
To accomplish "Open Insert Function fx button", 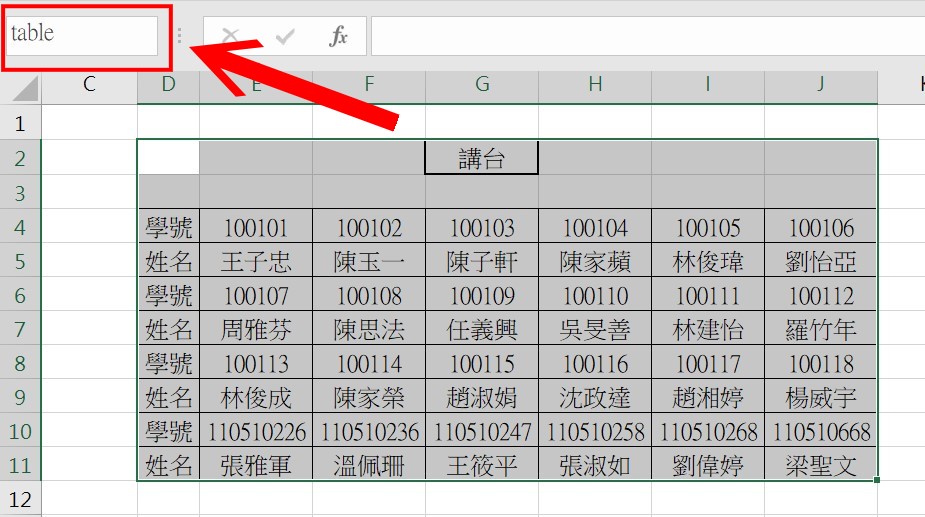I will (x=338, y=36).
